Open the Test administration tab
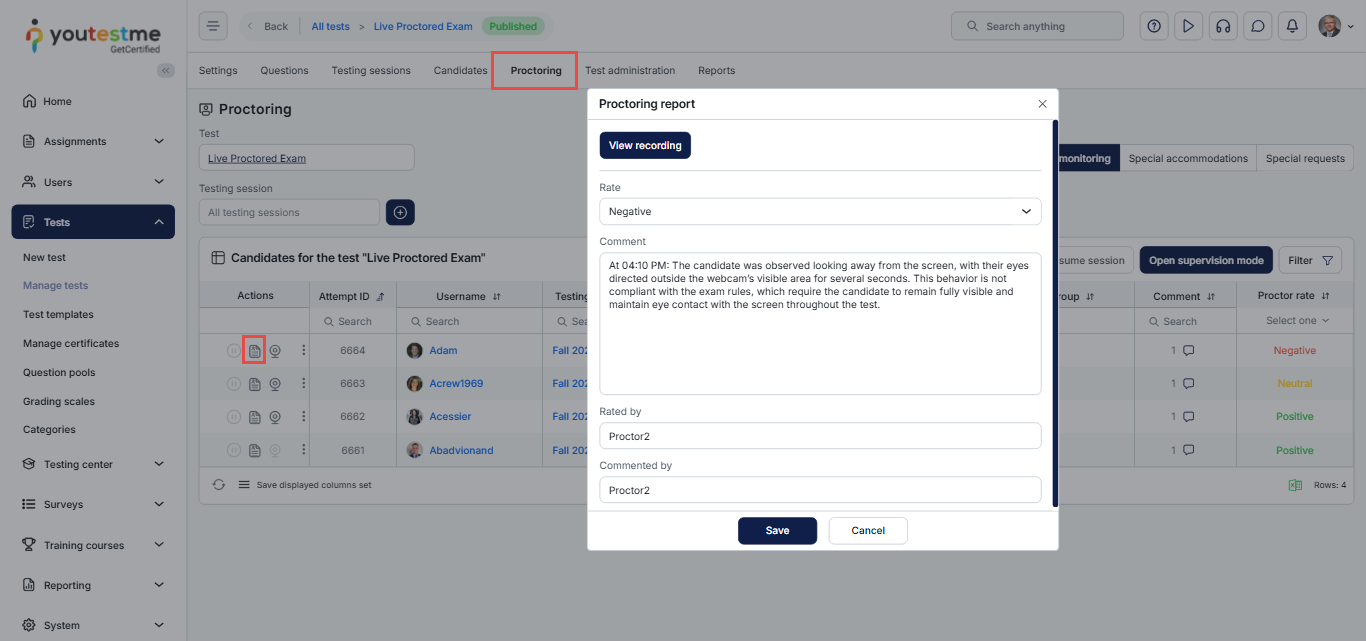Viewport: 1366px width, 641px height. click(x=630, y=71)
